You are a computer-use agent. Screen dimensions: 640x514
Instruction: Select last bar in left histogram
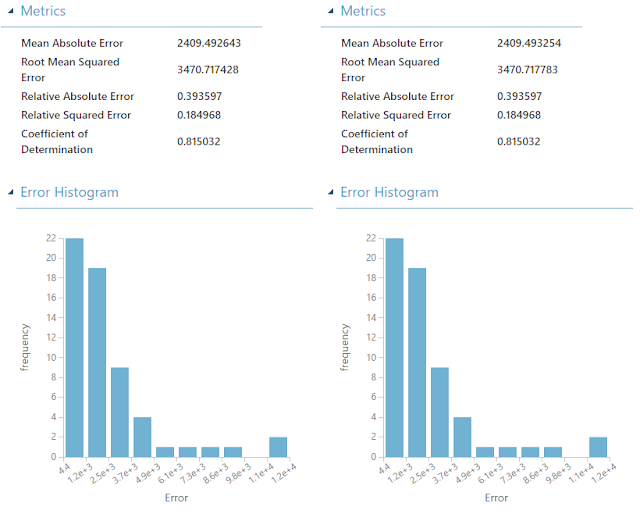click(278, 447)
